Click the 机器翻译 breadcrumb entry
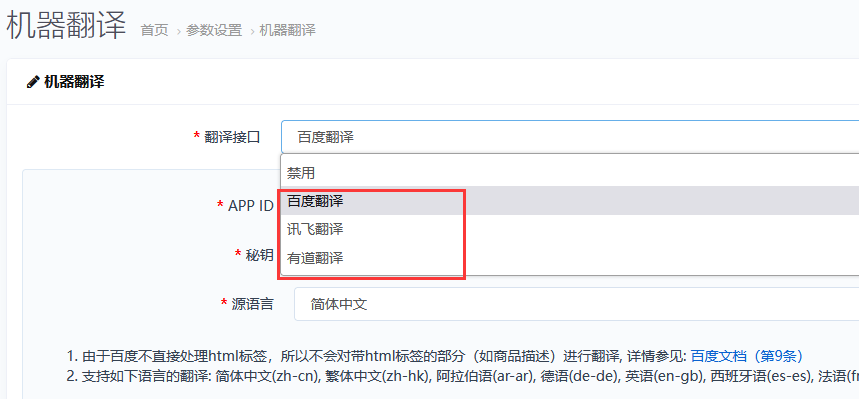The image size is (859, 399). pos(288,30)
